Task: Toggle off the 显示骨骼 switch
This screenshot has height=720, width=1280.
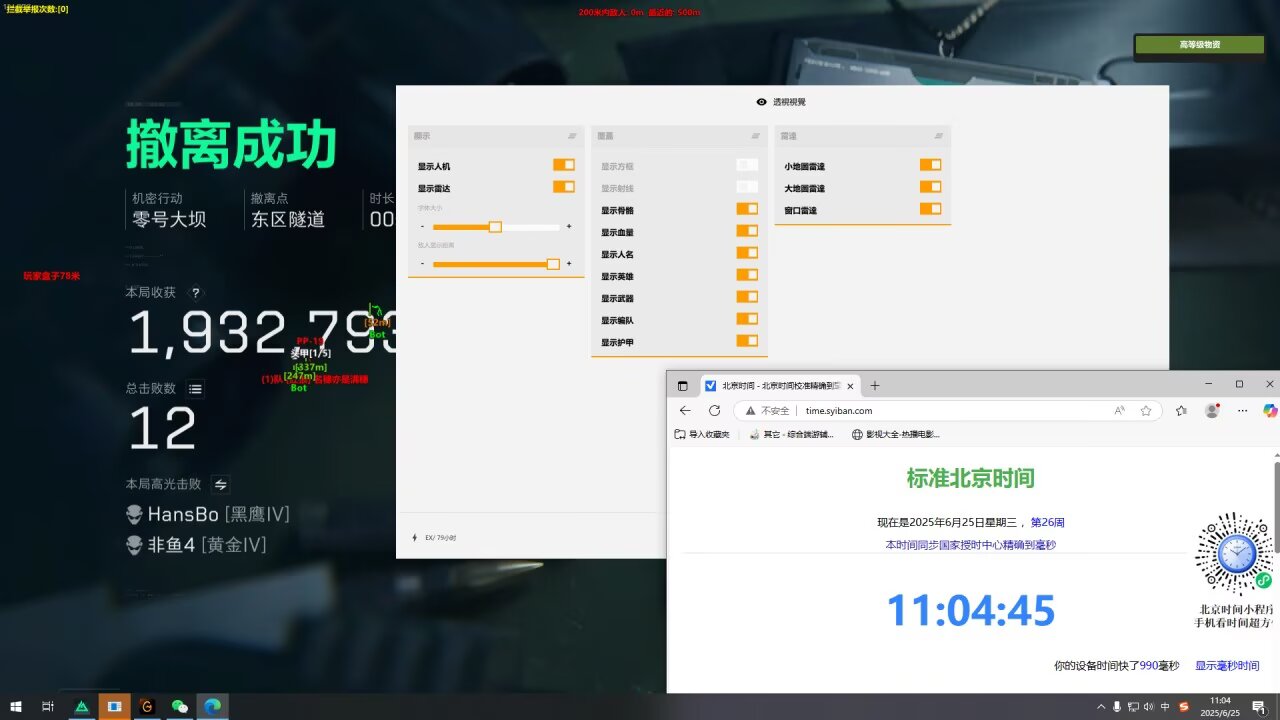Action: [x=747, y=209]
